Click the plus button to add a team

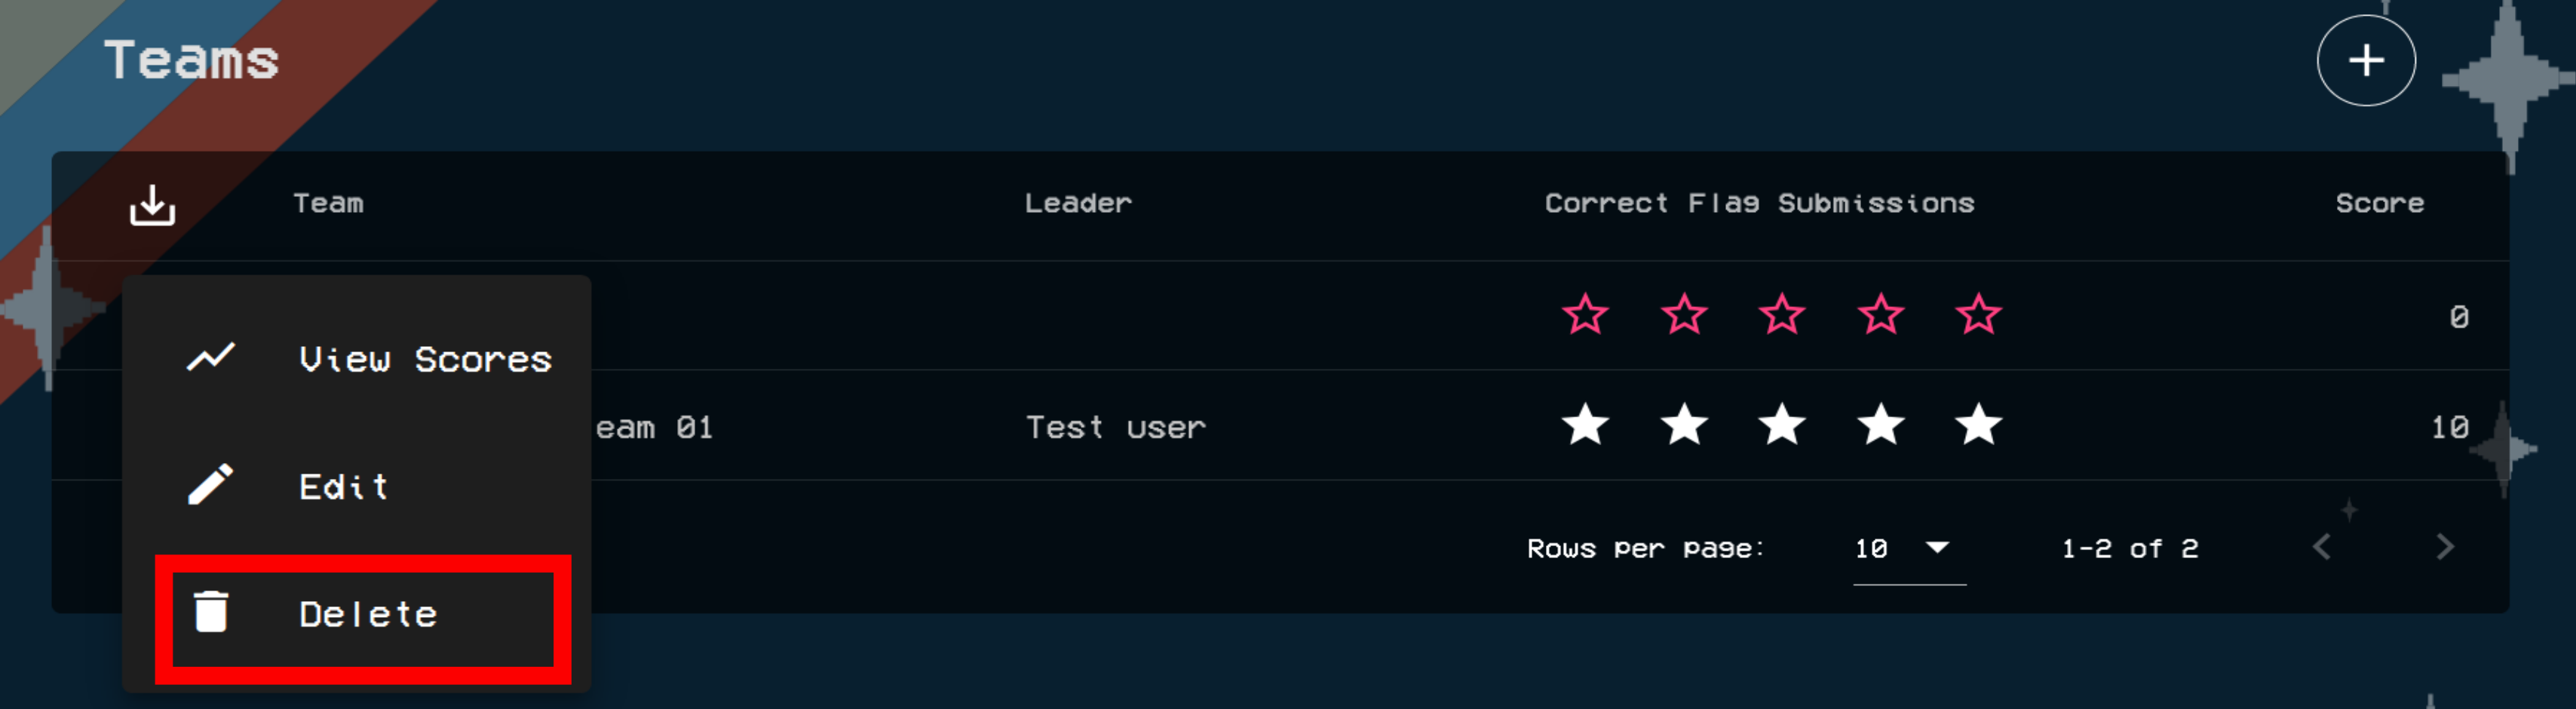point(2365,61)
